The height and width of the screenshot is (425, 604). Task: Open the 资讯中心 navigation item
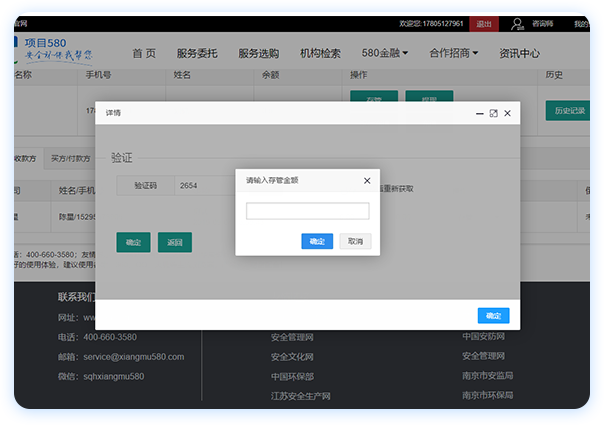(x=519, y=53)
